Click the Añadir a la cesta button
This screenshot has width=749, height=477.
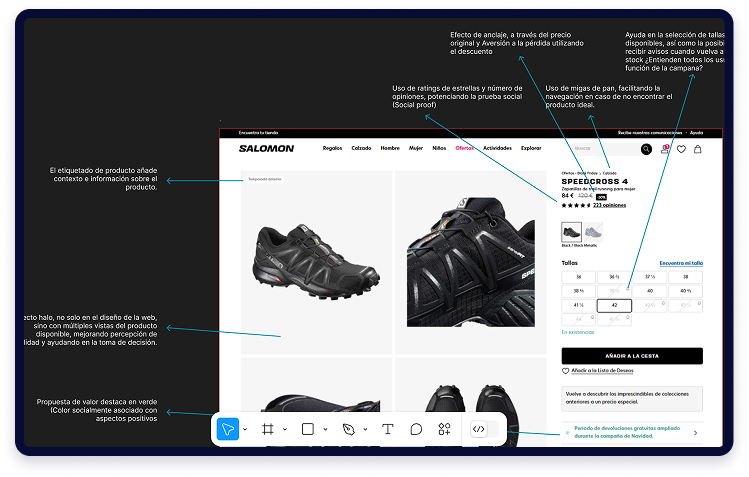pyautogui.click(x=631, y=355)
